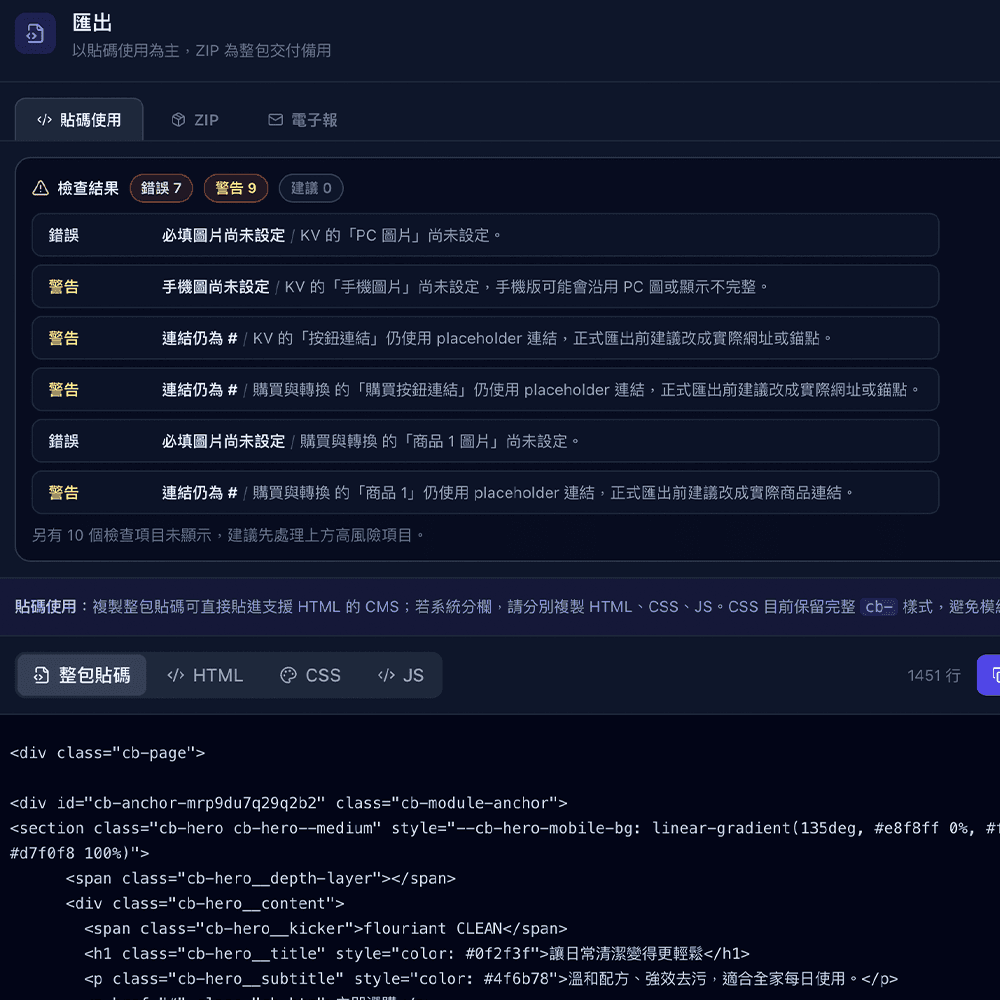
Task: Open the ZIP tab
Action: [195, 120]
